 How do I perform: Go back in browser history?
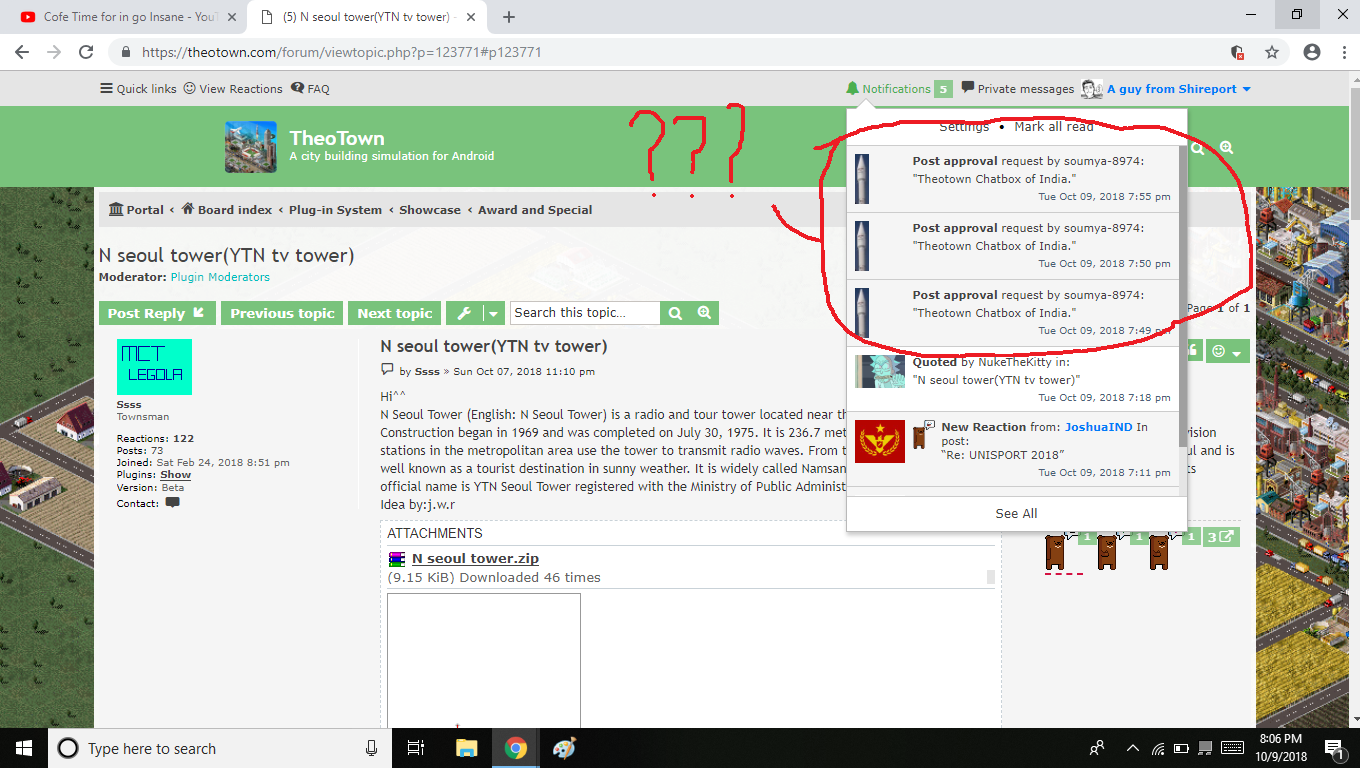point(22,52)
